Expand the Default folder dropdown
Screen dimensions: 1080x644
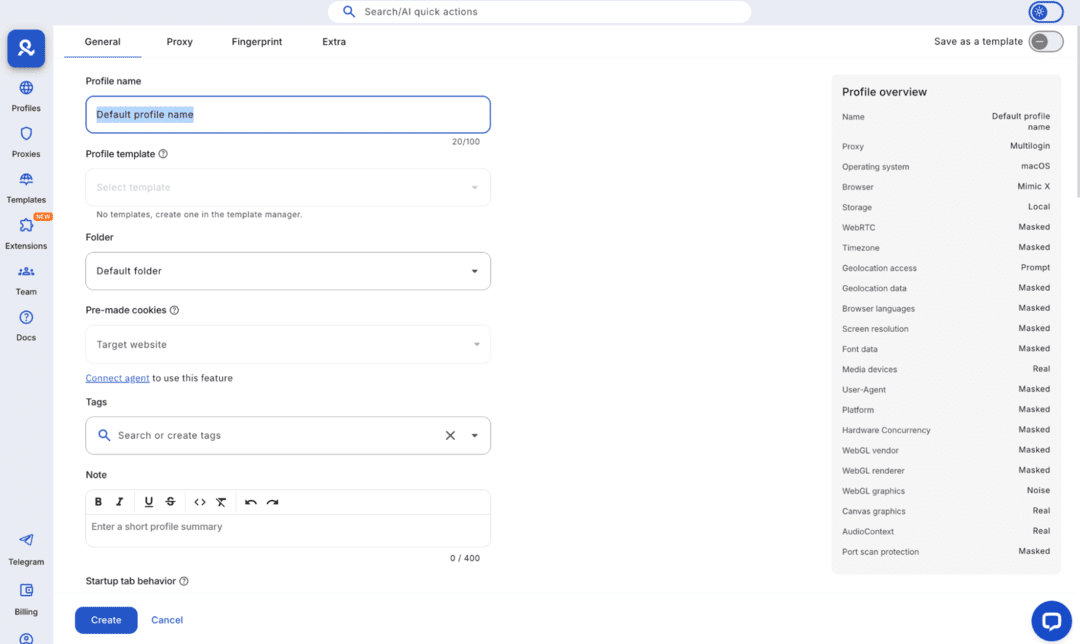tap(474, 271)
